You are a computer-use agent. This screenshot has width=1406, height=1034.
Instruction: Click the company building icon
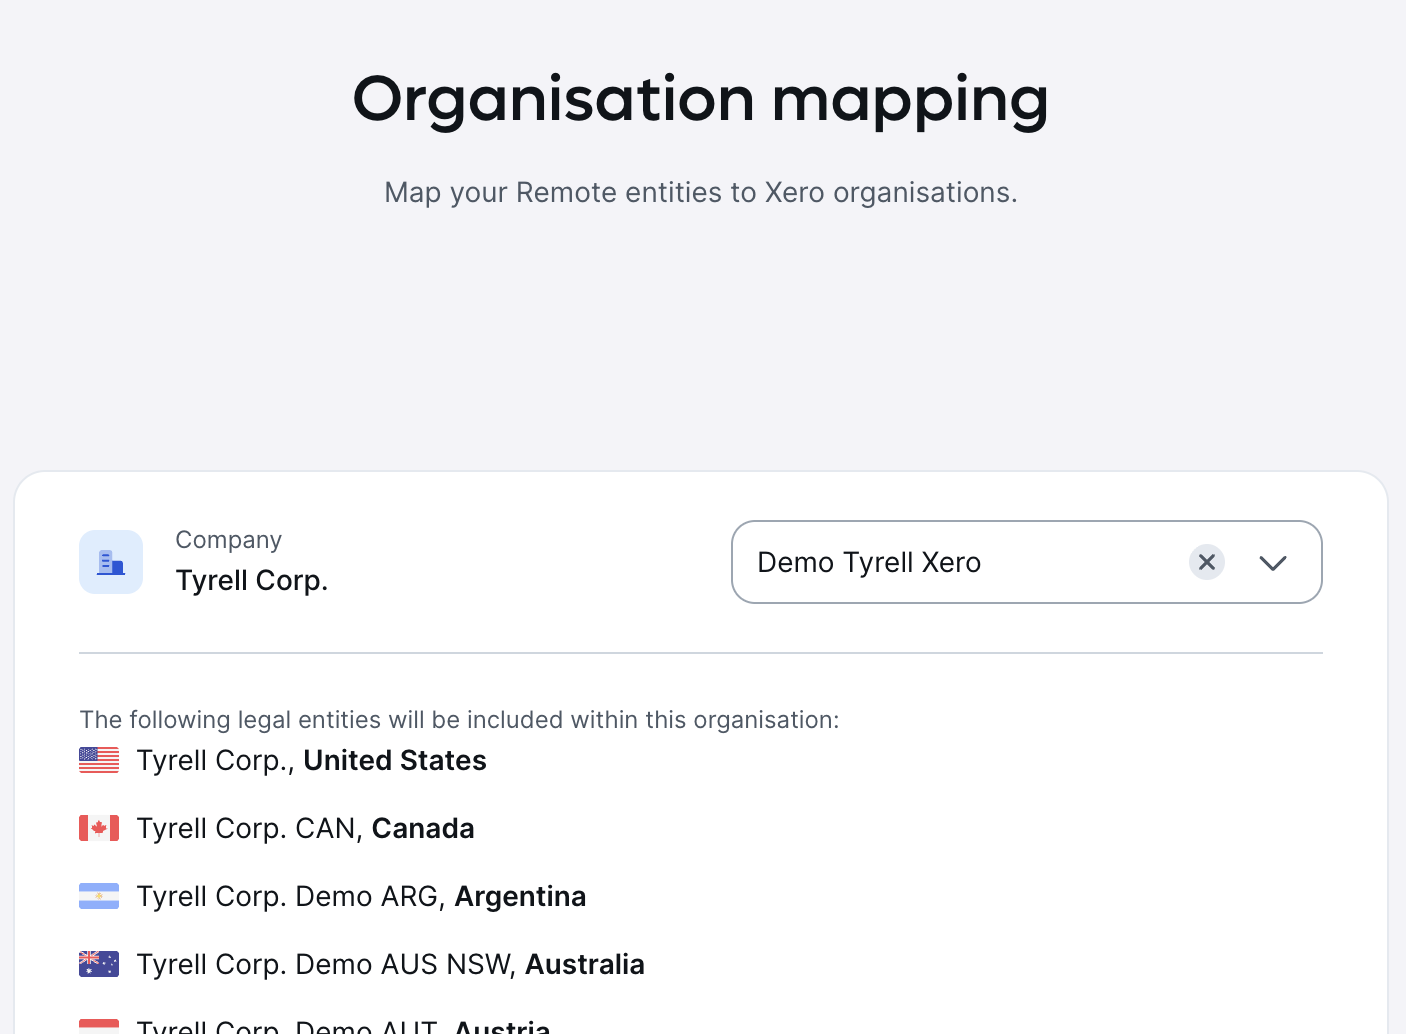tap(111, 562)
